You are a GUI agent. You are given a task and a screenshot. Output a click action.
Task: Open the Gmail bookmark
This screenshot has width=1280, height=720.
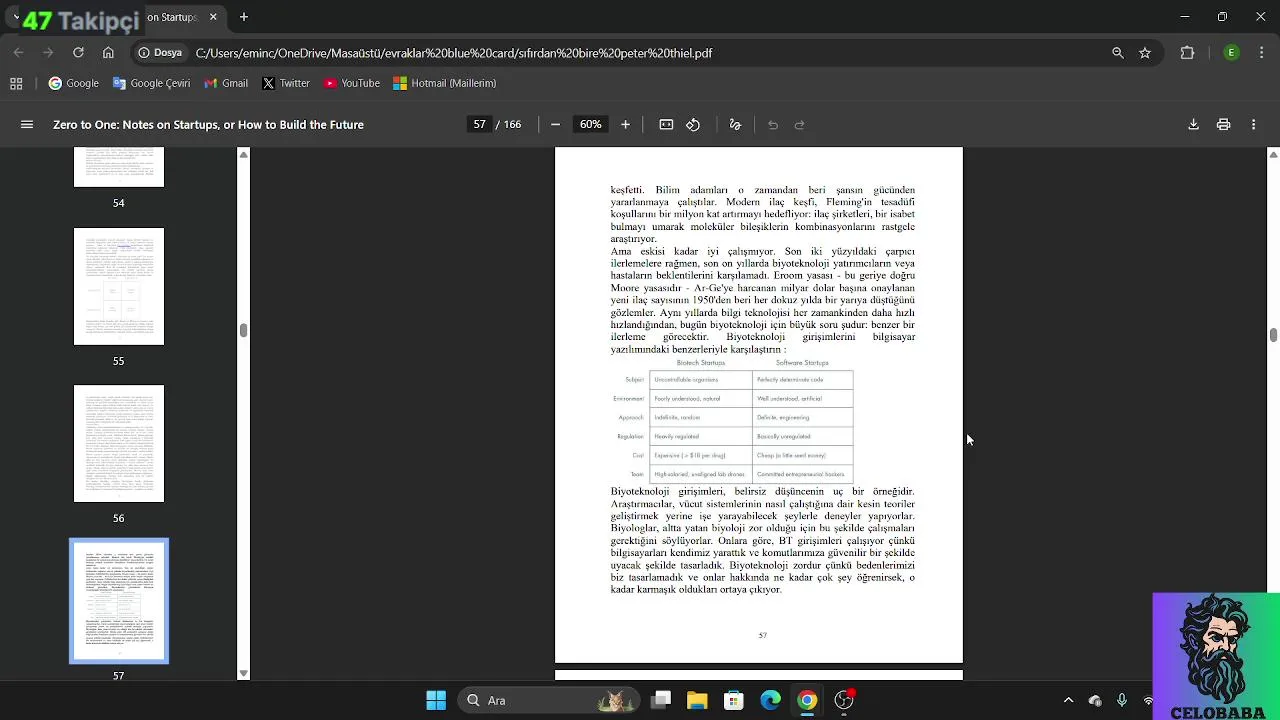coord(226,83)
